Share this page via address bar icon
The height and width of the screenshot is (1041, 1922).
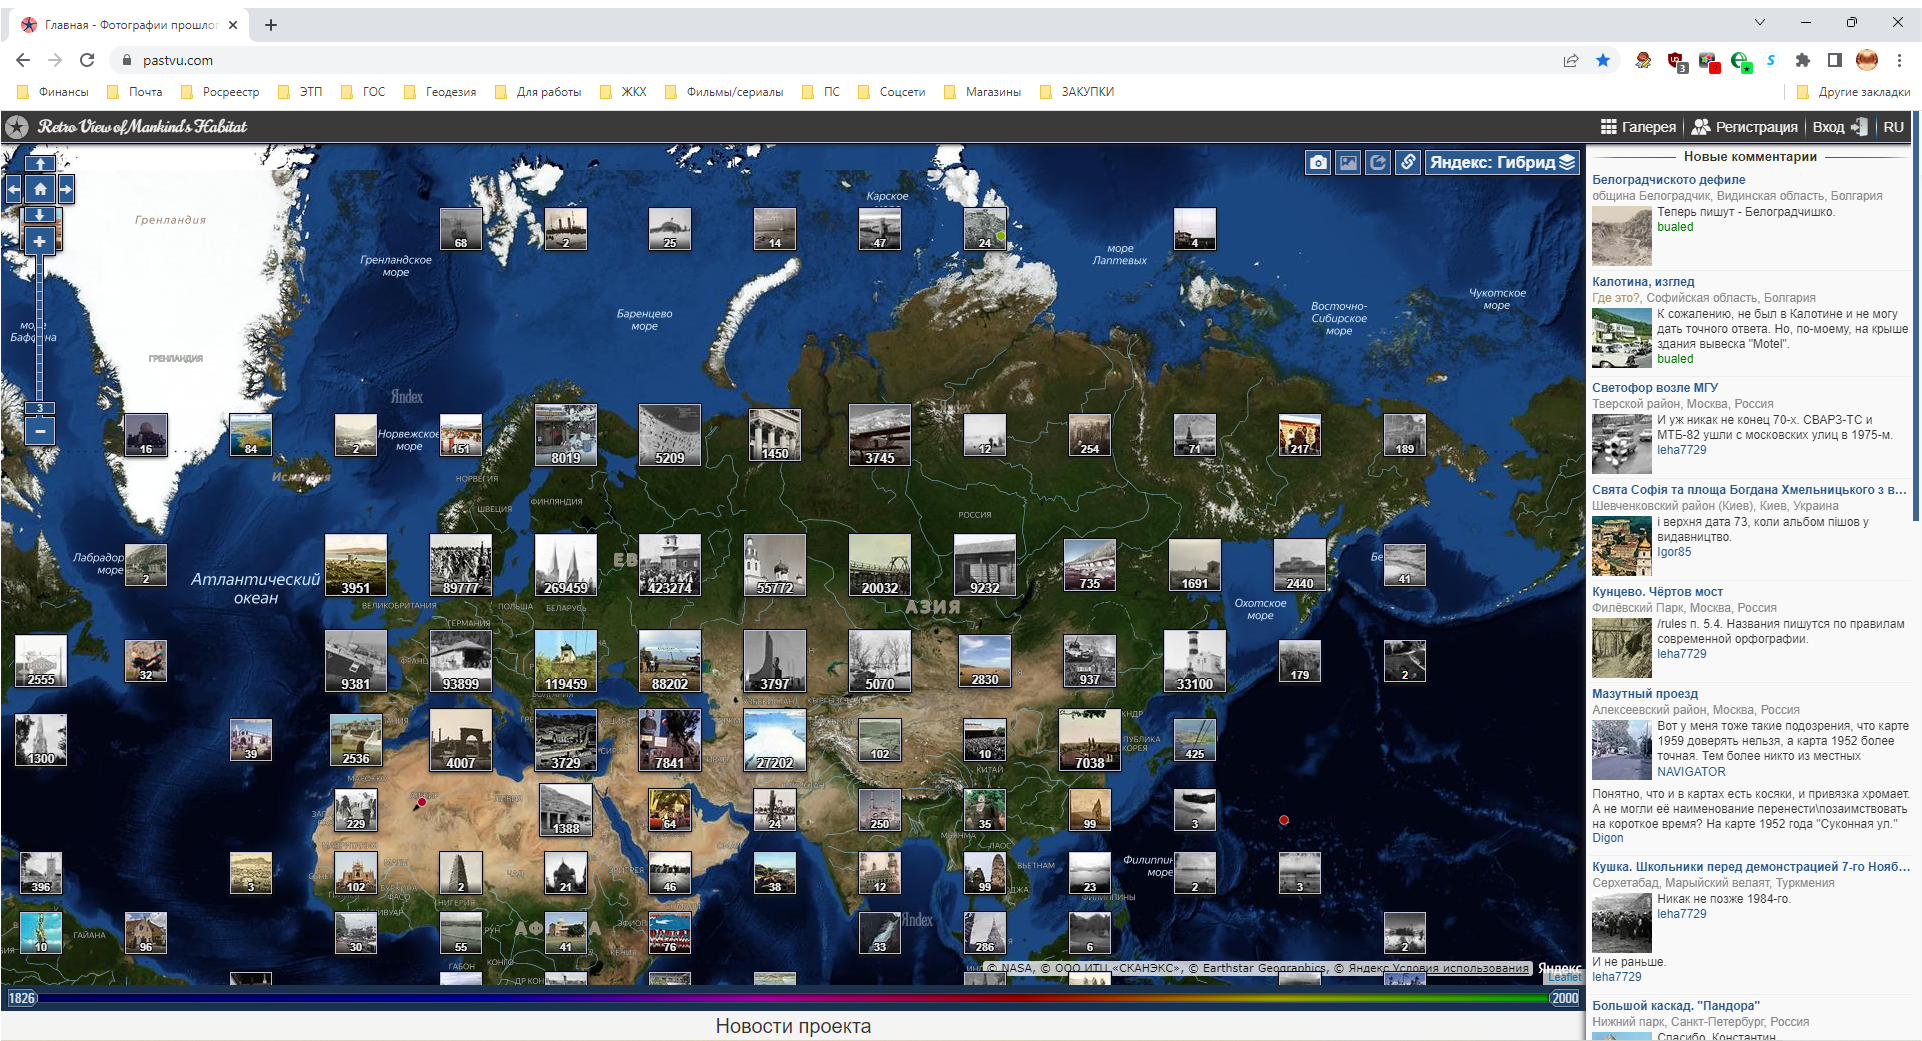pyautogui.click(x=1571, y=60)
